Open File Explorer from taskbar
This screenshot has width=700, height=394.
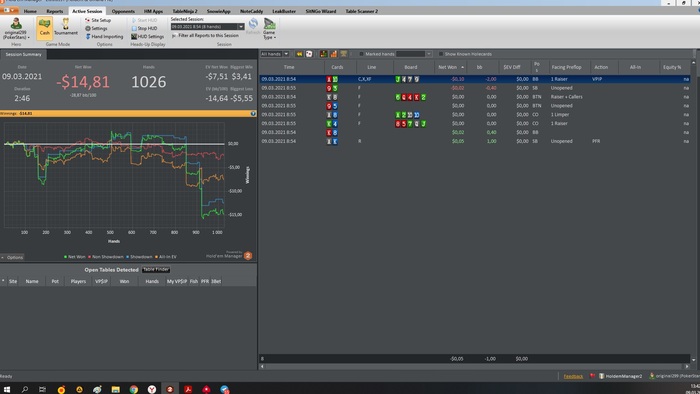point(116,389)
